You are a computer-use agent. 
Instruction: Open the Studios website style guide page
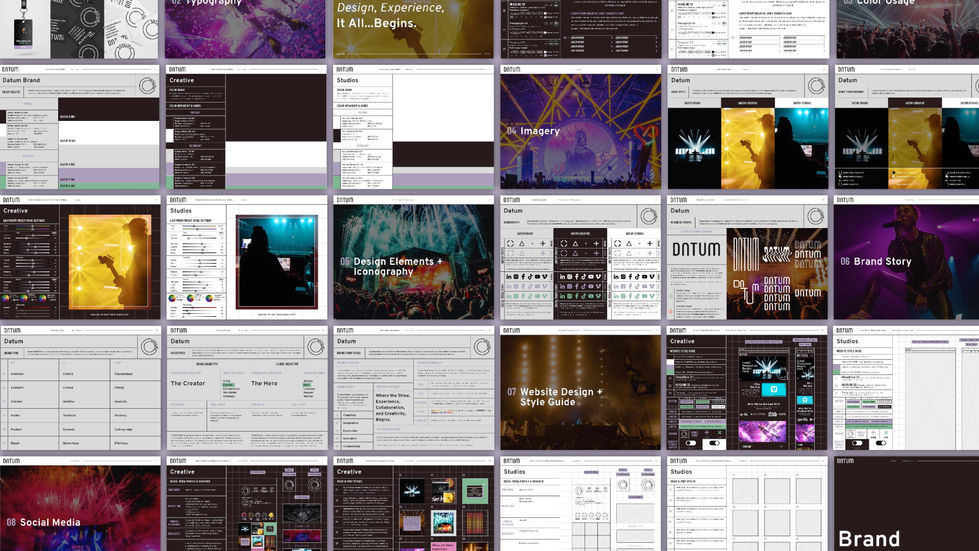click(x=907, y=388)
